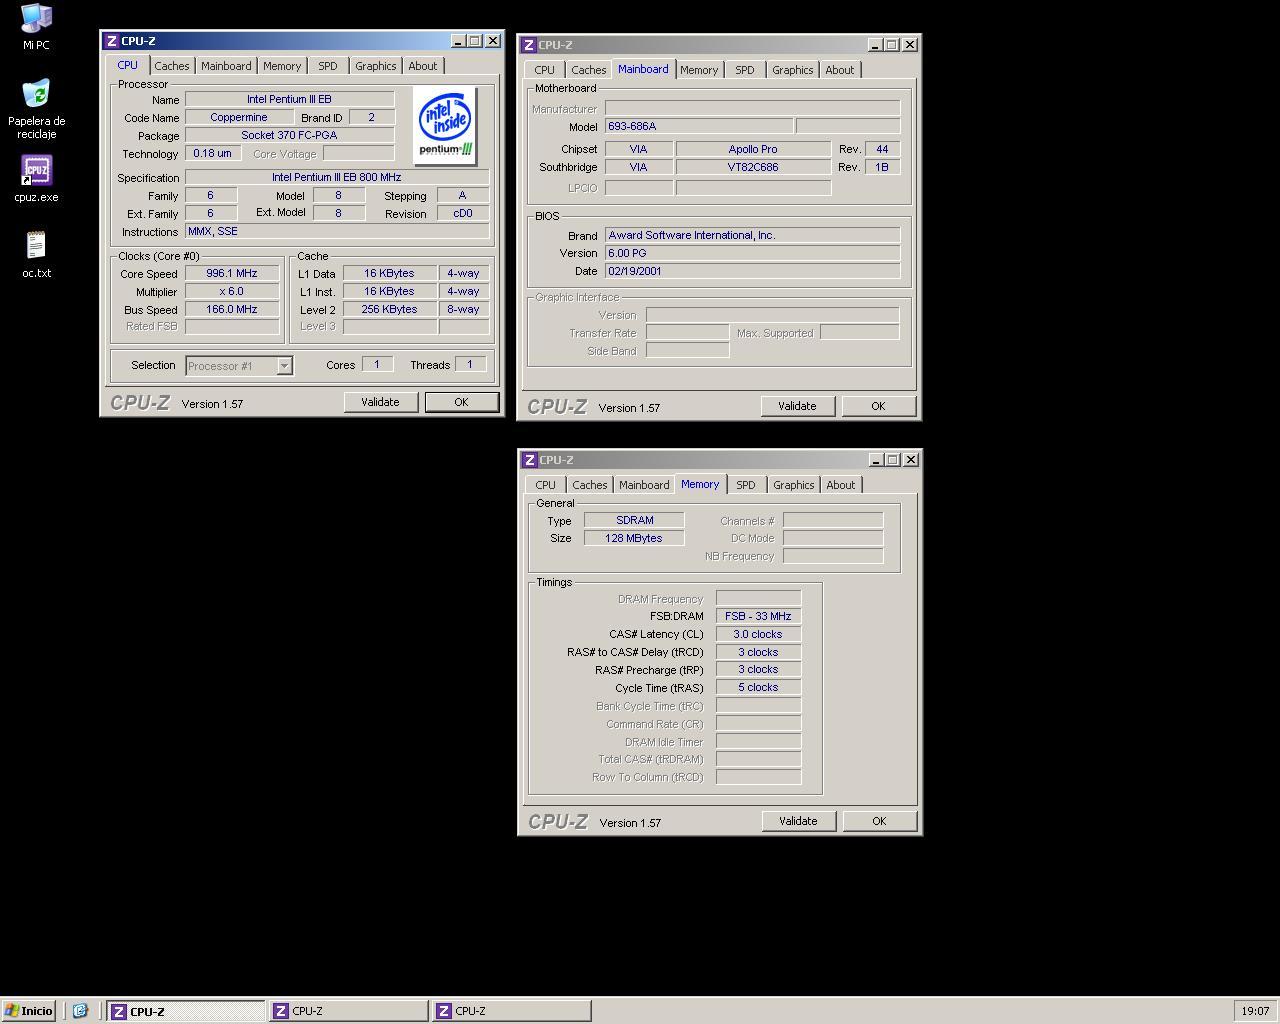This screenshot has height=1024, width=1280.
Task: Switch to Memory tab in Mainboard window
Action: (x=699, y=70)
